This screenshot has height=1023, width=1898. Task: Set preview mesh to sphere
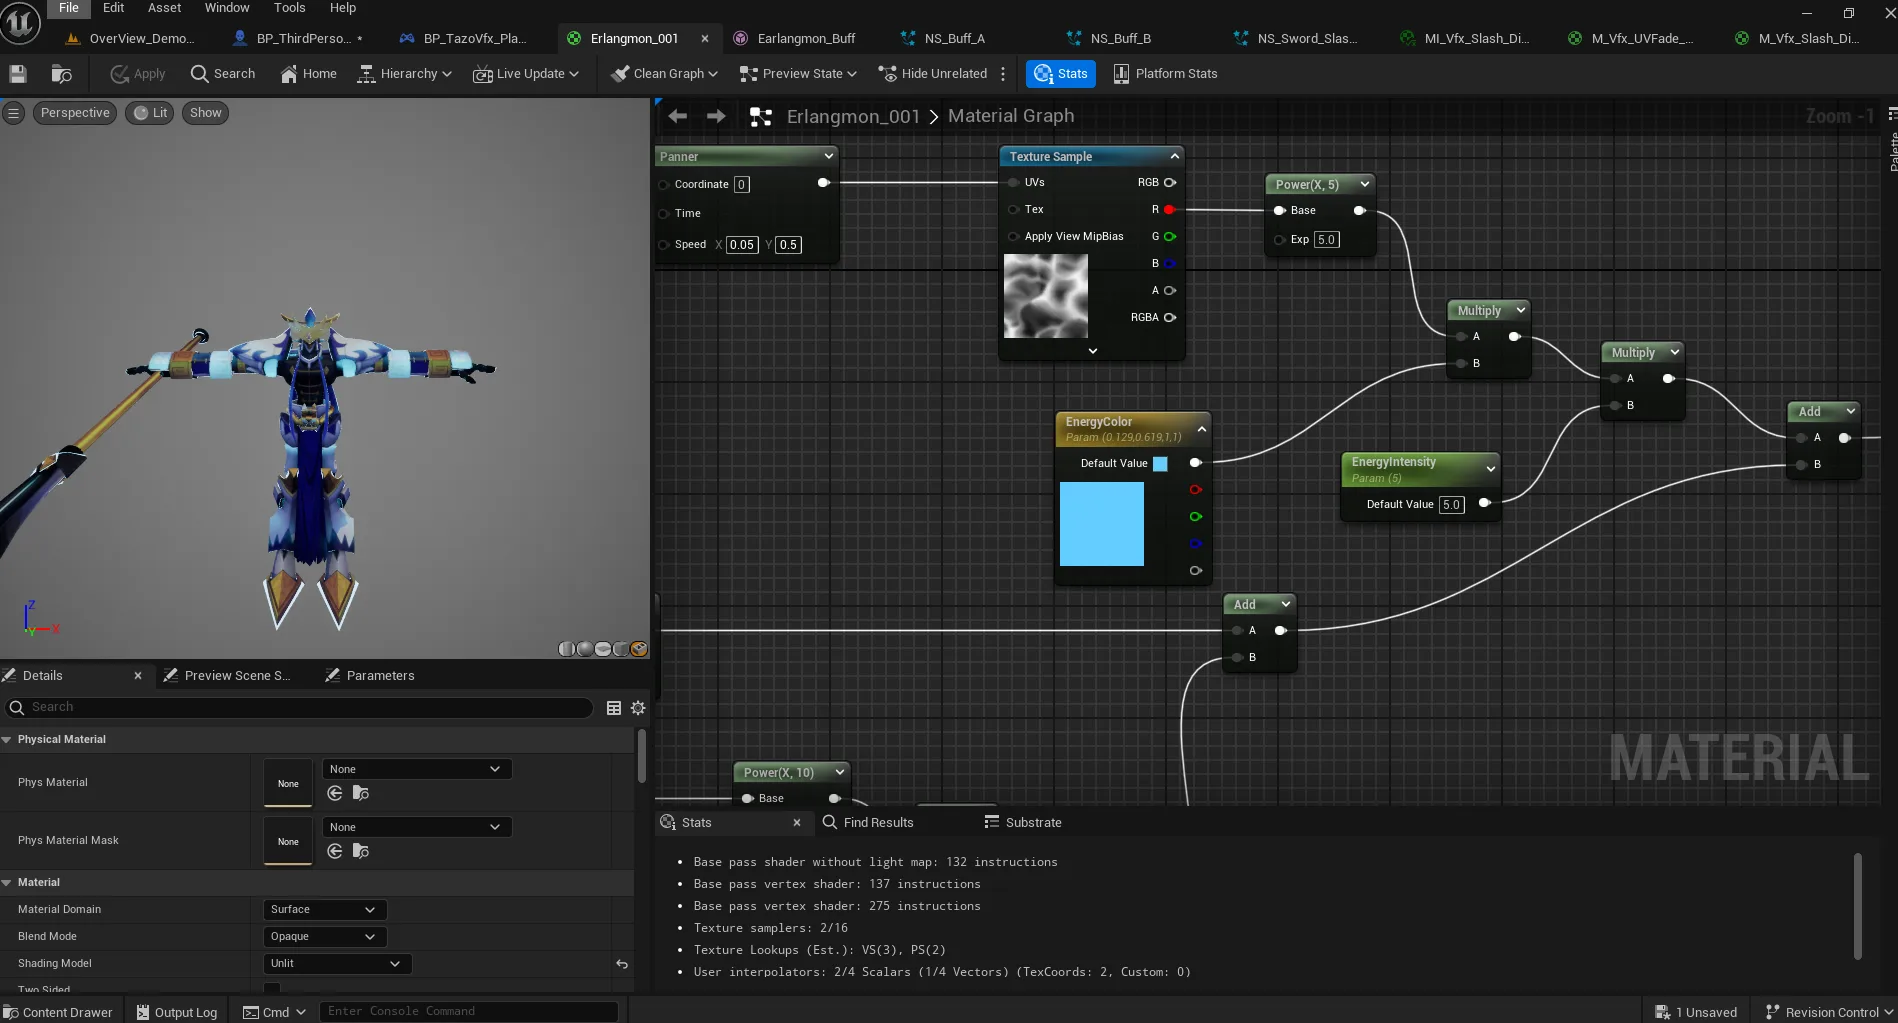[584, 649]
